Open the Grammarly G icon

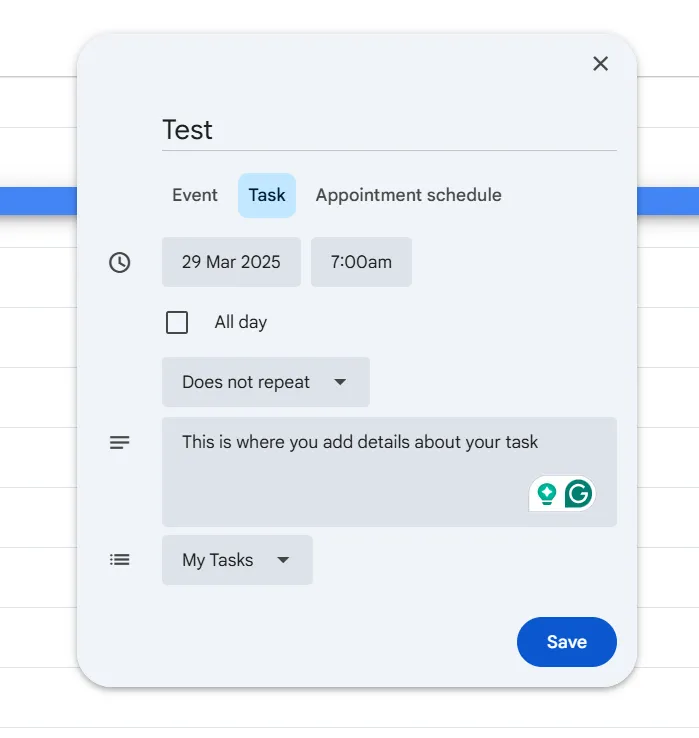click(x=578, y=493)
